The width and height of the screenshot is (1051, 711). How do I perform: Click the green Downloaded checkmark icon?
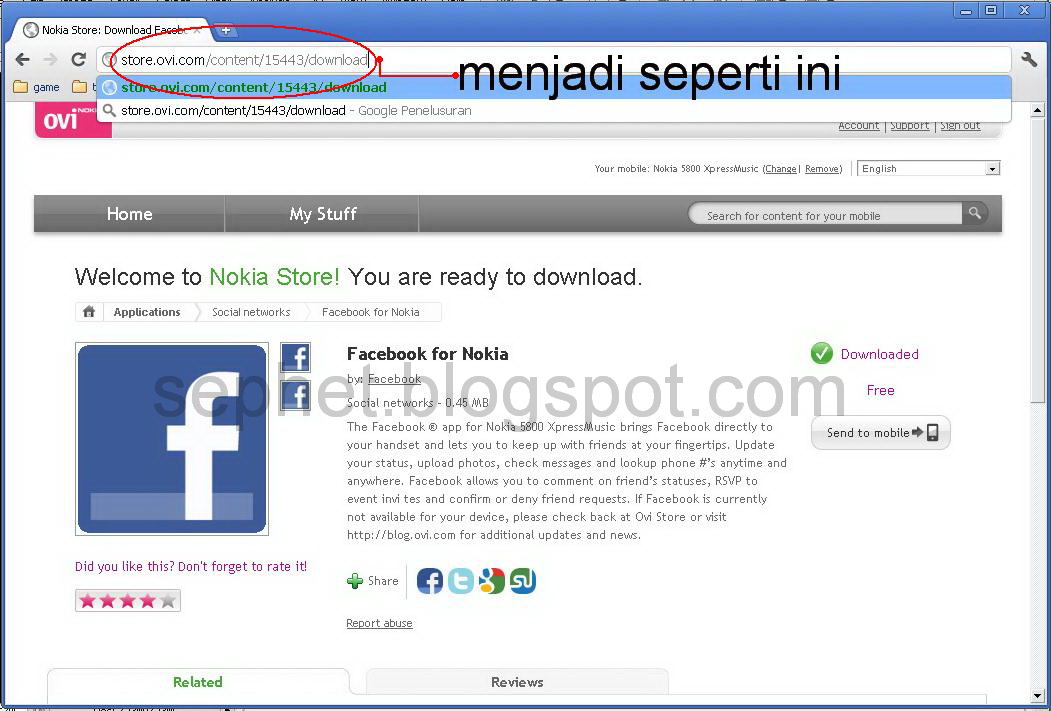point(822,353)
